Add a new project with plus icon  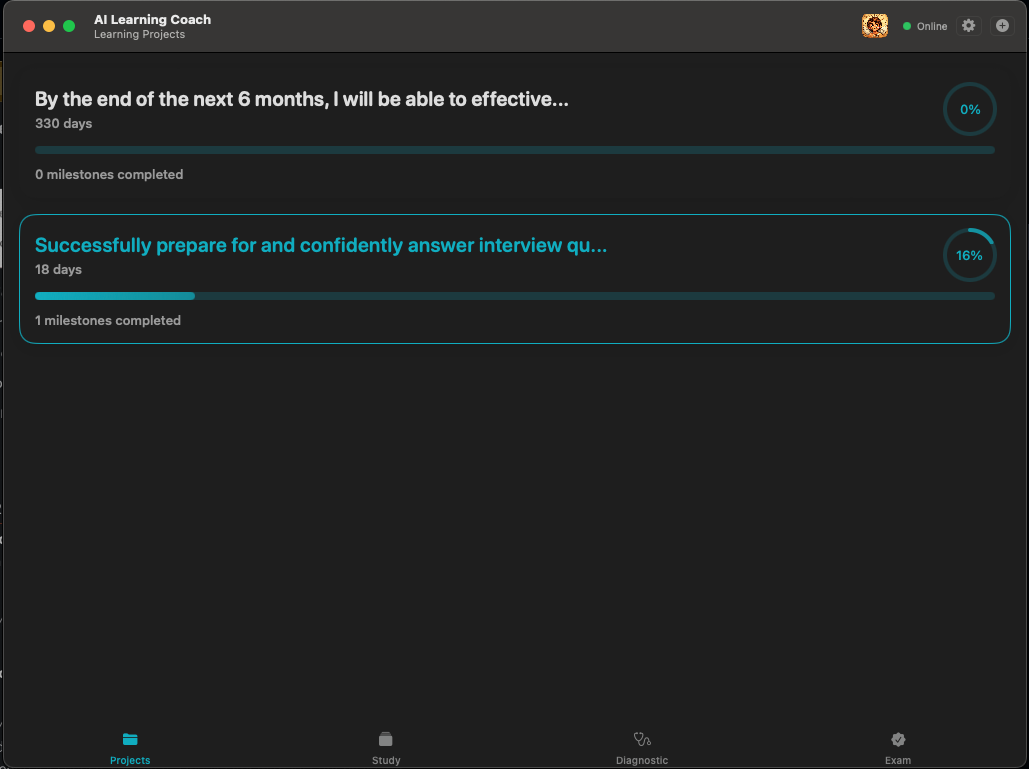tap(1002, 26)
